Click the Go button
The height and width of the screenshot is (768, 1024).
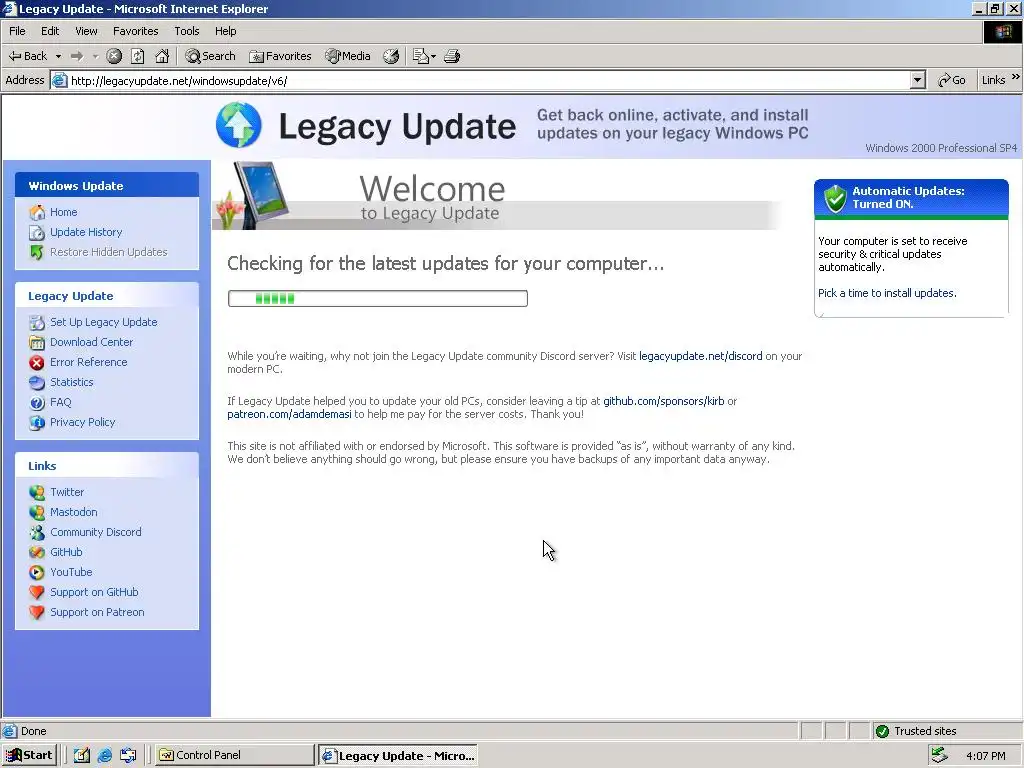tap(952, 80)
